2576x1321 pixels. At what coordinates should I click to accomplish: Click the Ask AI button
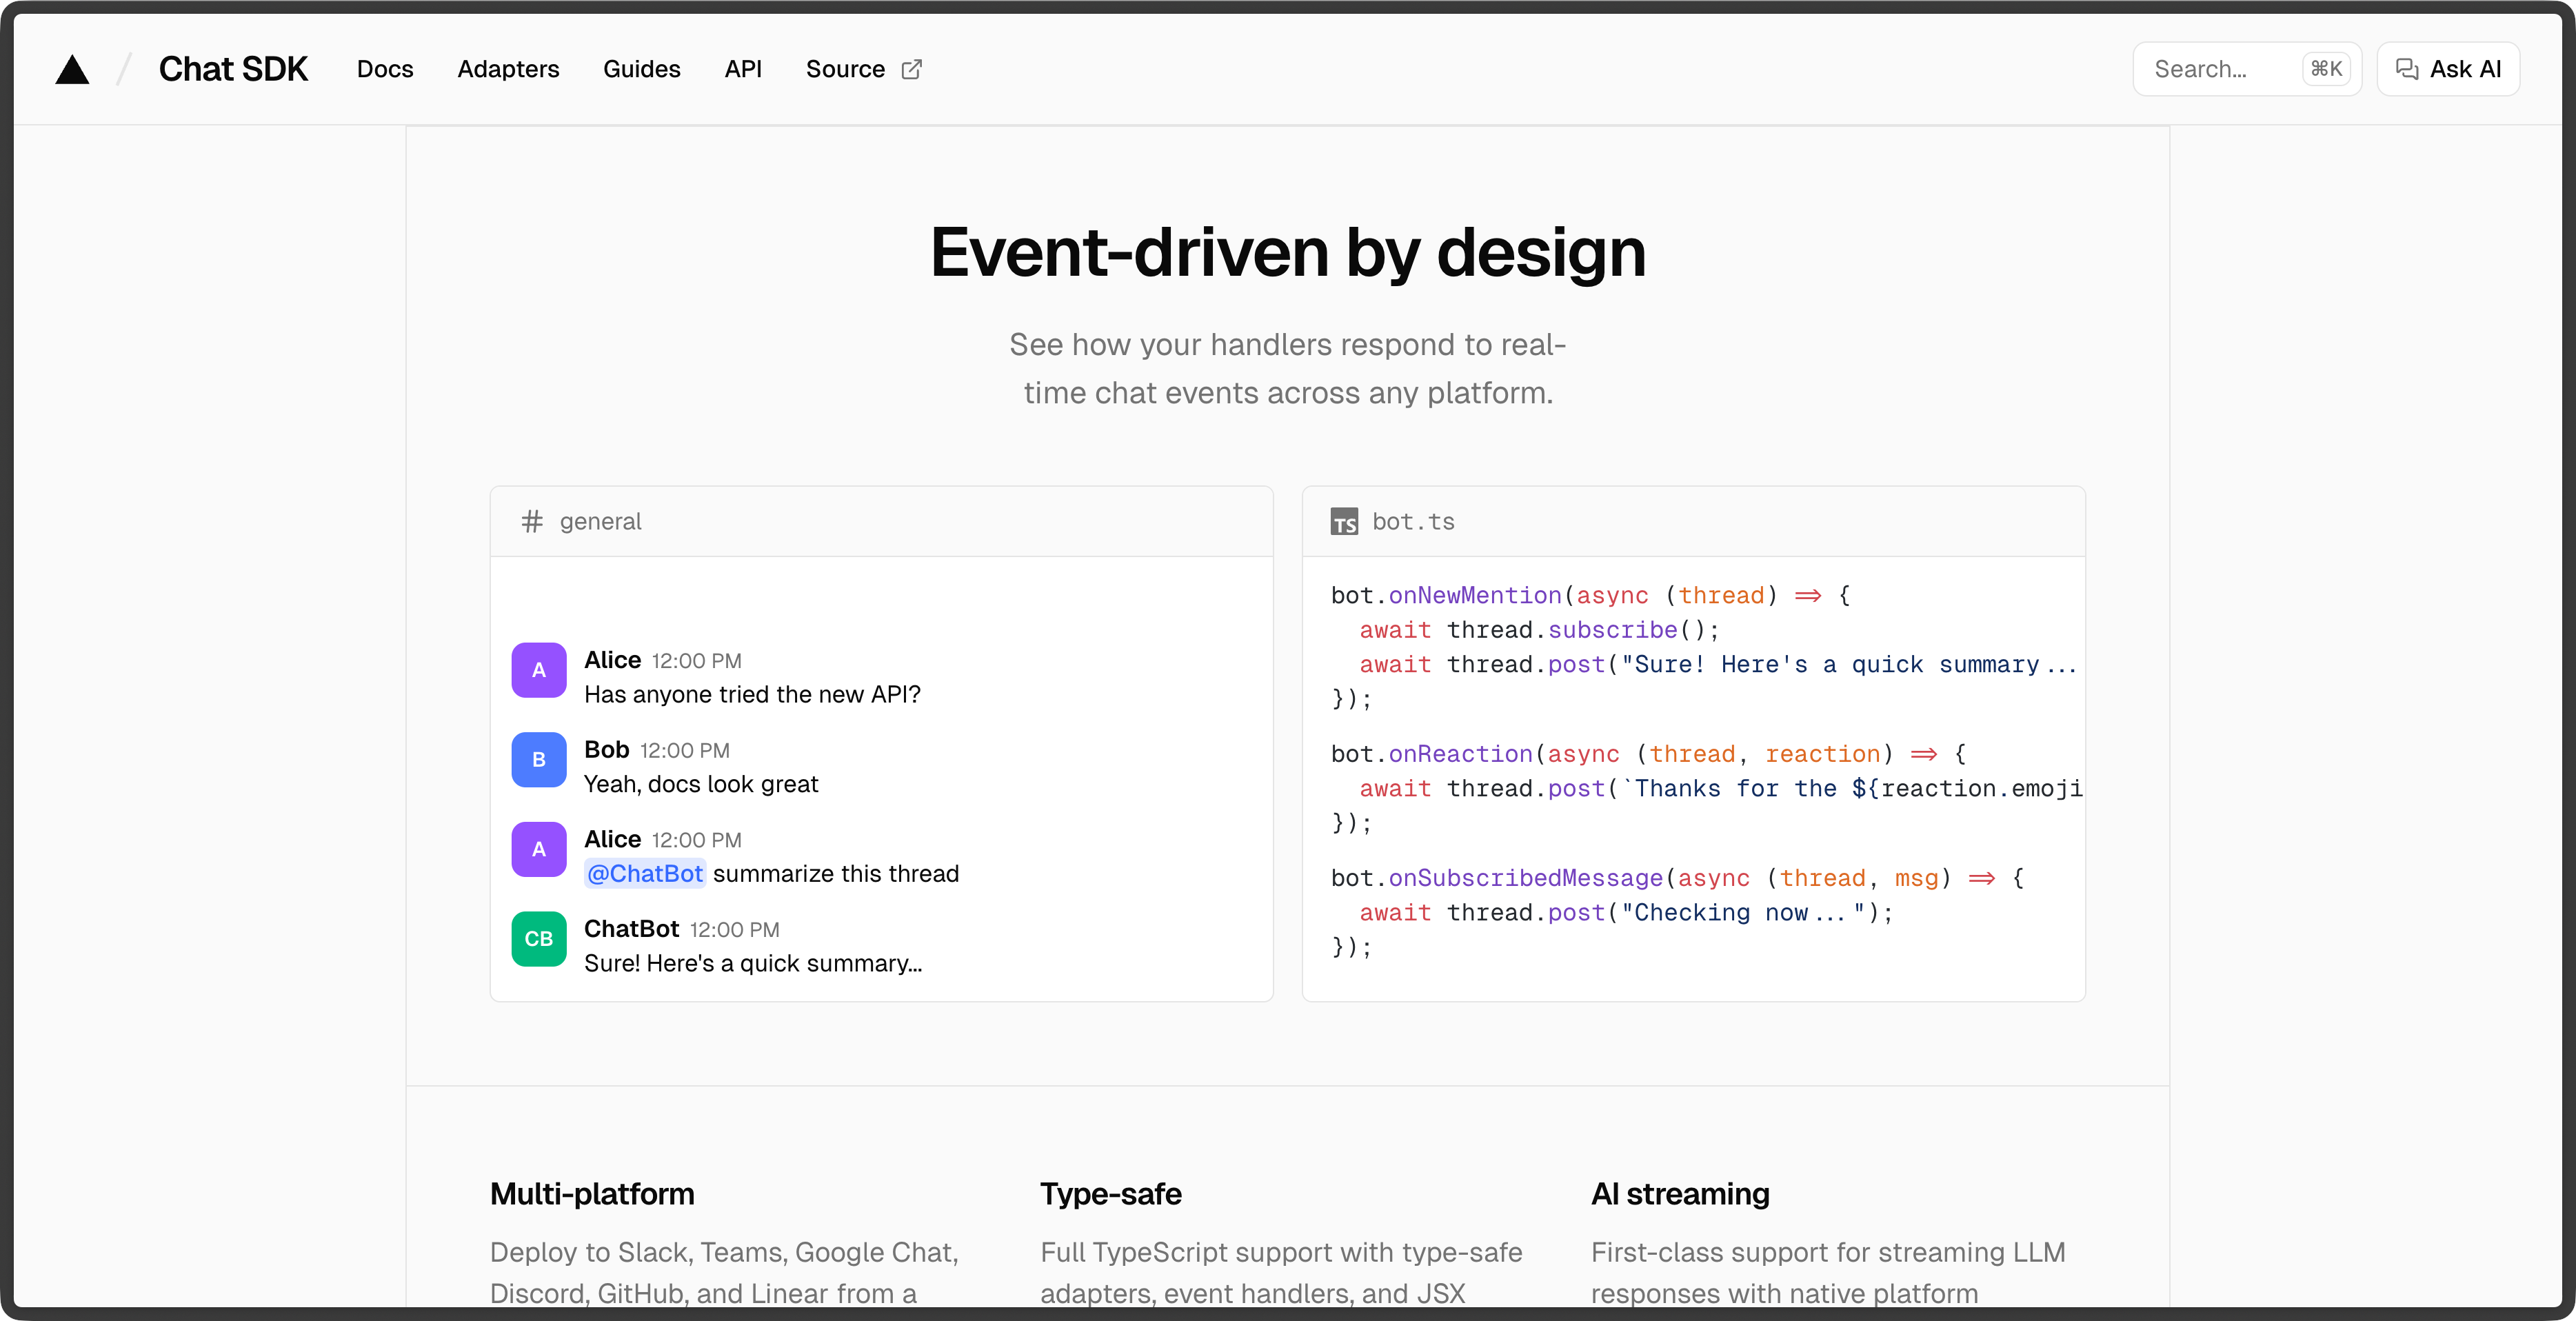pyautogui.click(x=2447, y=68)
